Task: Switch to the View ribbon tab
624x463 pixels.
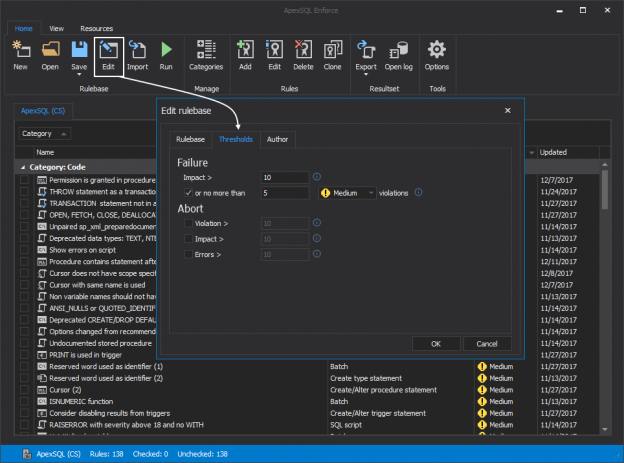Action: click(x=57, y=28)
